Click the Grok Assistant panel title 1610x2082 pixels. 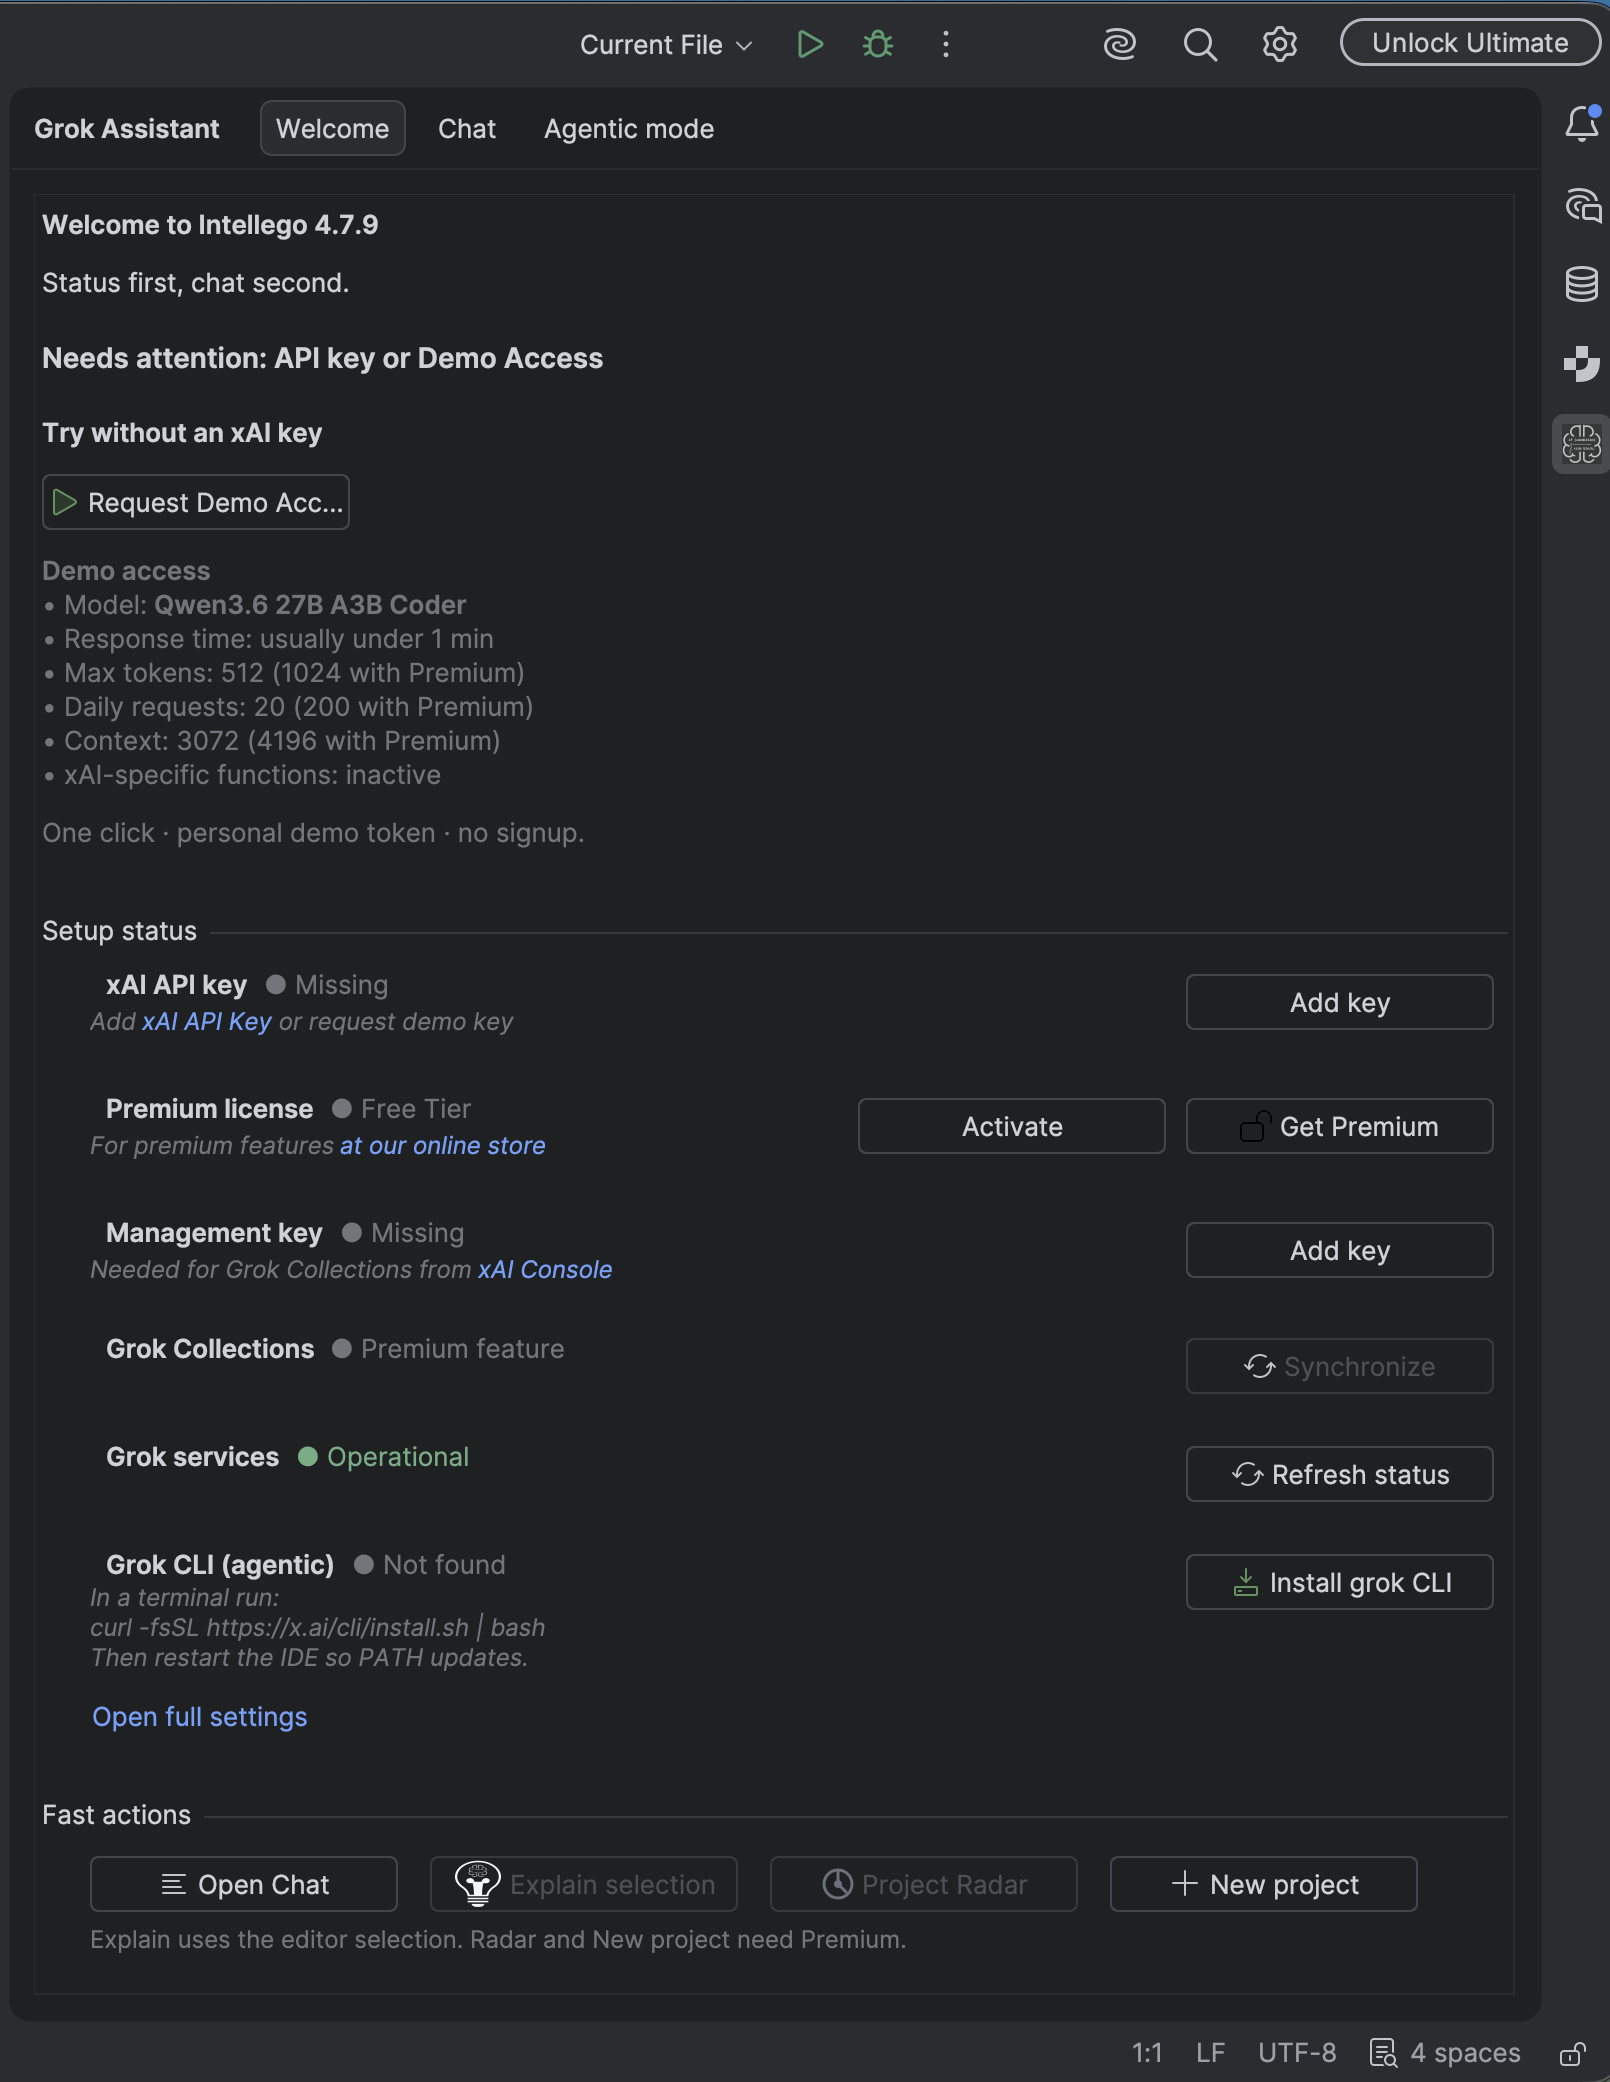127,128
